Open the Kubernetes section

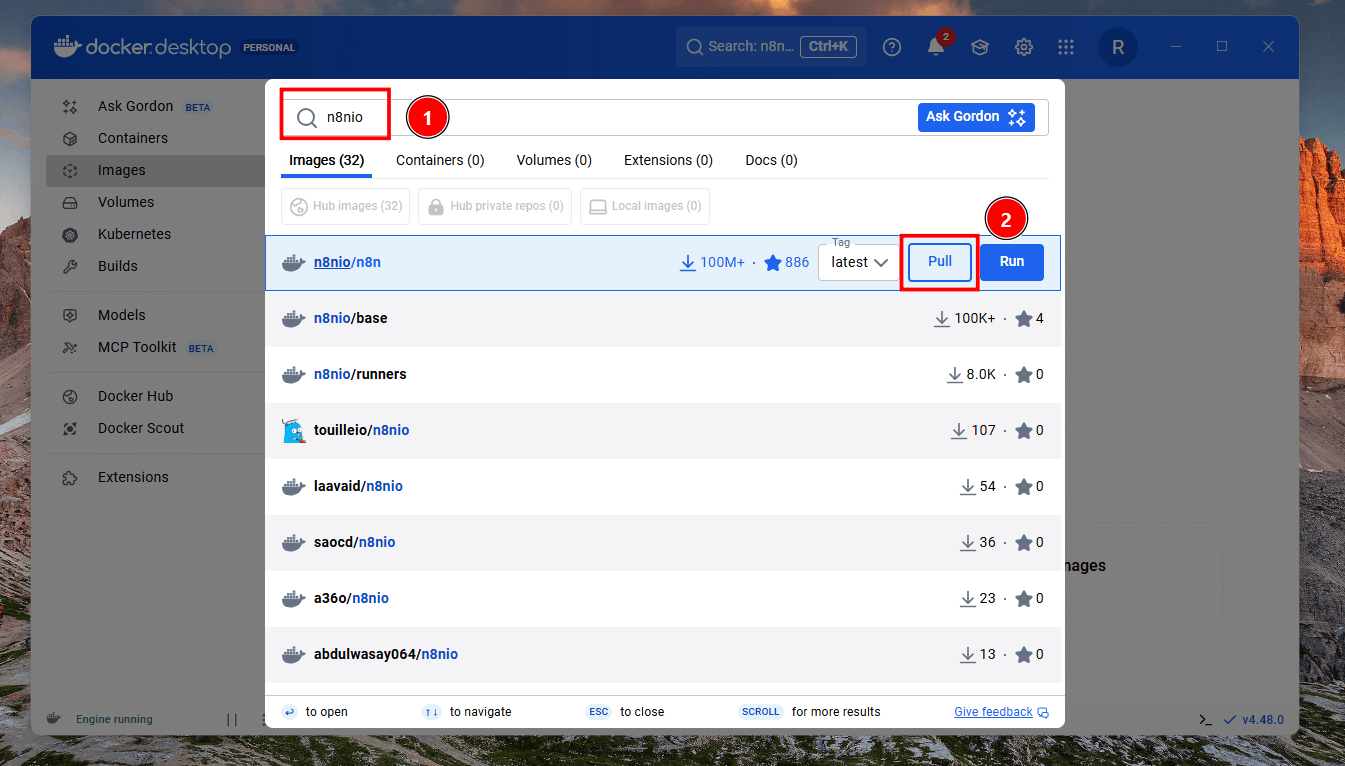point(134,234)
